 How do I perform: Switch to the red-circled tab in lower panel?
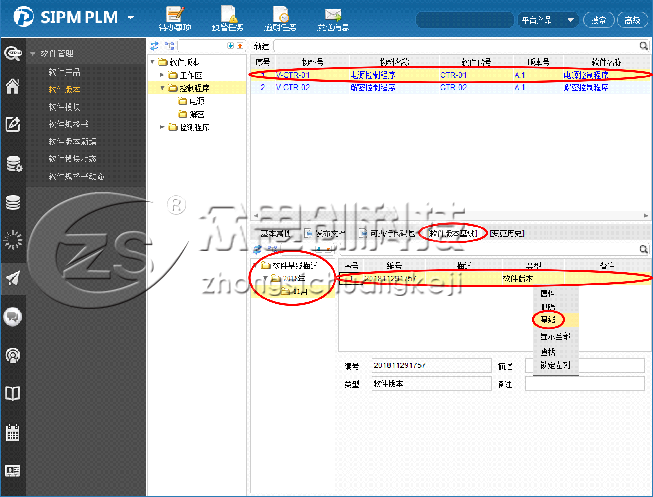click(453, 233)
